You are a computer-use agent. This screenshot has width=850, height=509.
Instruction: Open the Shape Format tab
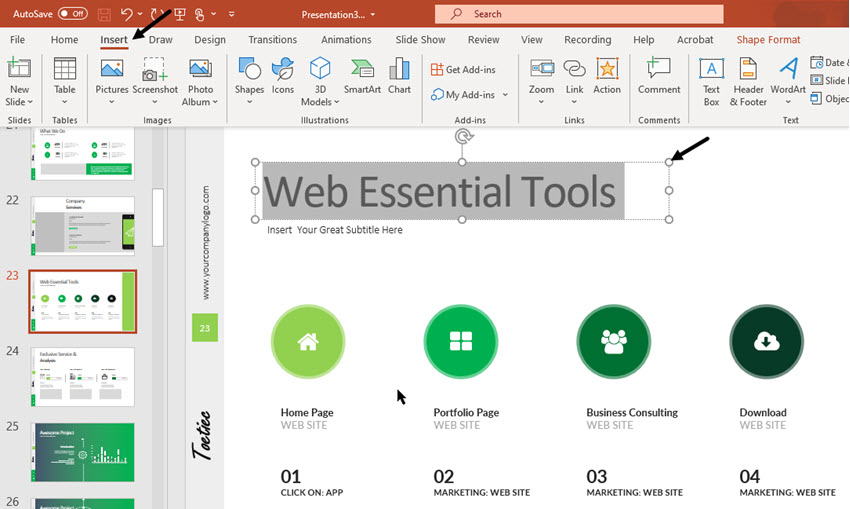pyautogui.click(x=768, y=40)
